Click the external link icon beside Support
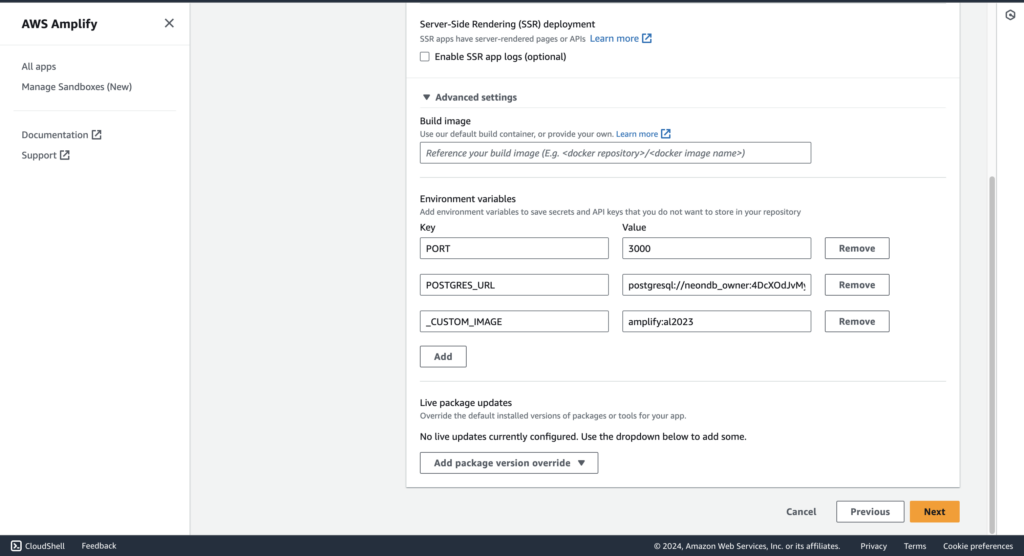 (x=65, y=155)
